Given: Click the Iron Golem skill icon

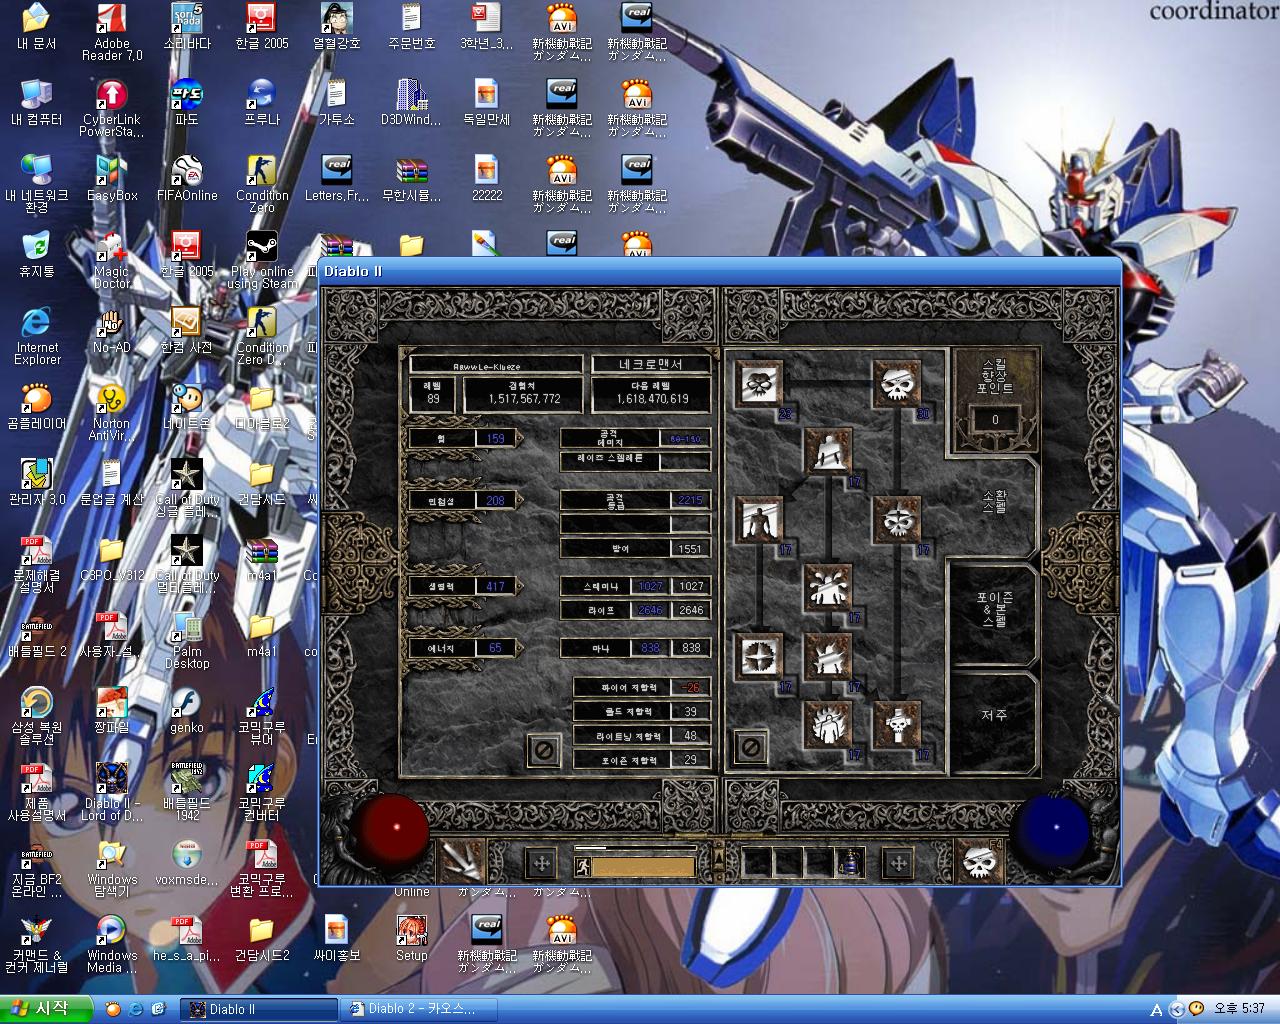Looking at the screenshot, I should [828, 657].
